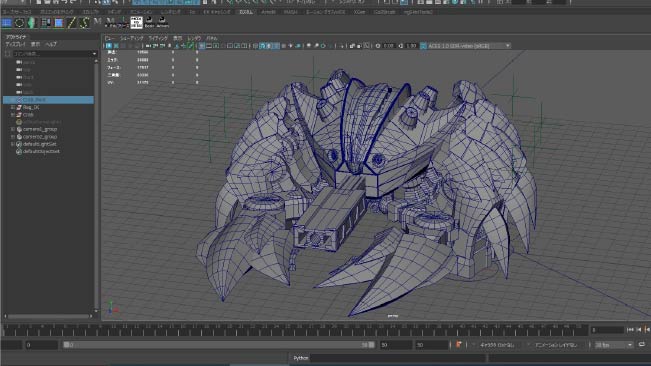Open the Outliner ディスプレイ (Display) menu
Viewport: 651px width, 366px height.
coord(15,44)
